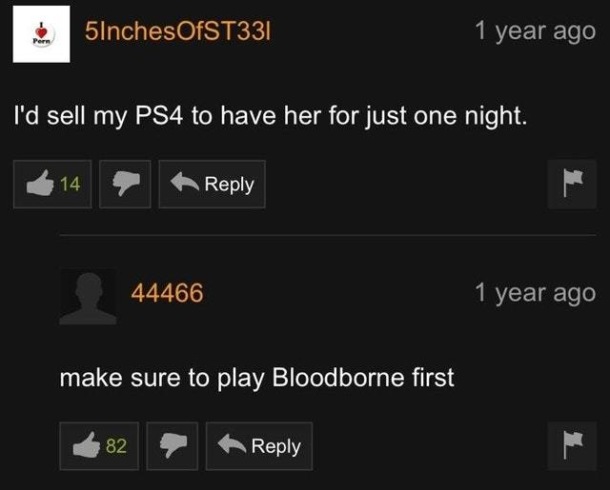Reply to the PS4 comment
Image resolution: width=610 pixels, height=490 pixels.
[x=212, y=184]
